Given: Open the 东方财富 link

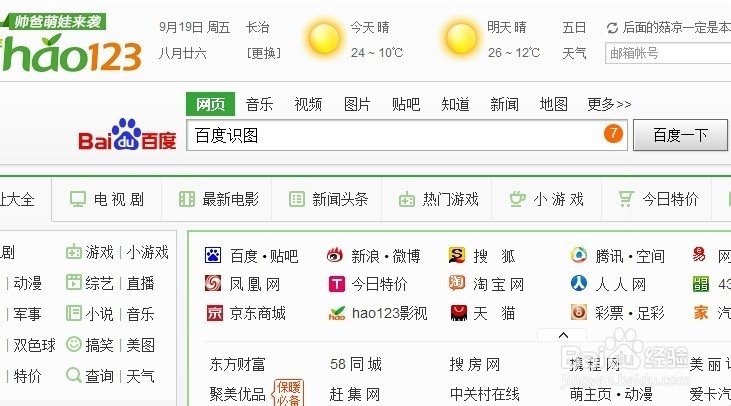Looking at the screenshot, I should click(x=237, y=364).
